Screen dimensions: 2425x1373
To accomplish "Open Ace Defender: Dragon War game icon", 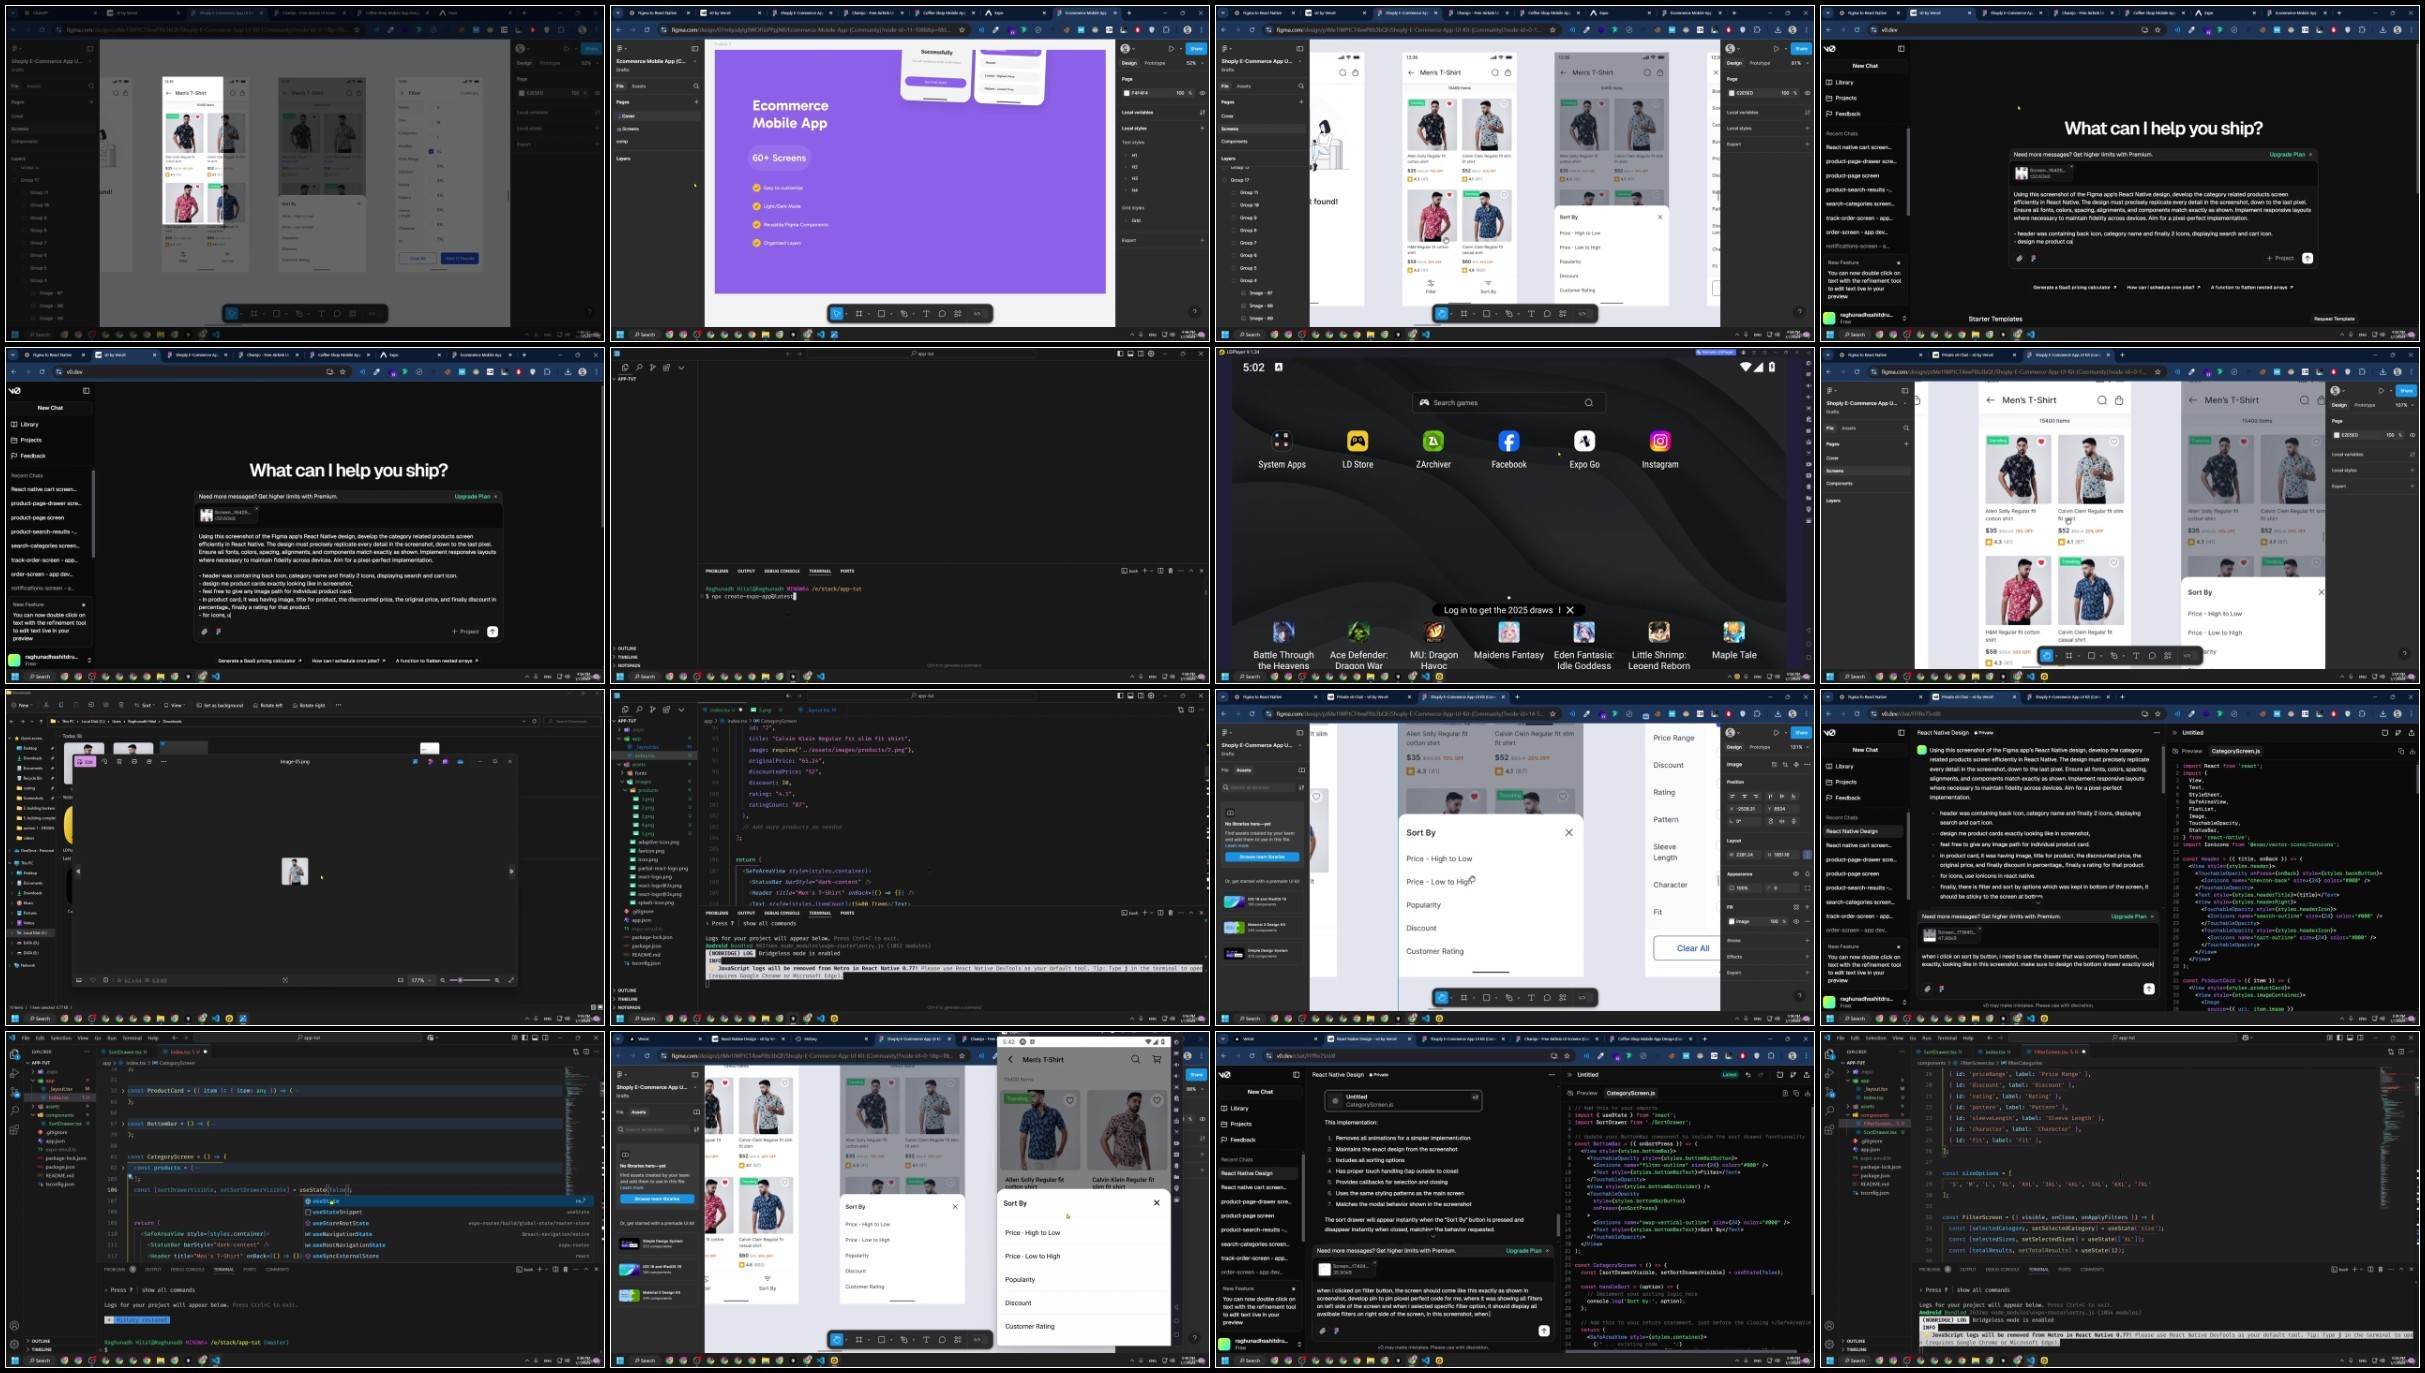I will tap(1358, 632).
